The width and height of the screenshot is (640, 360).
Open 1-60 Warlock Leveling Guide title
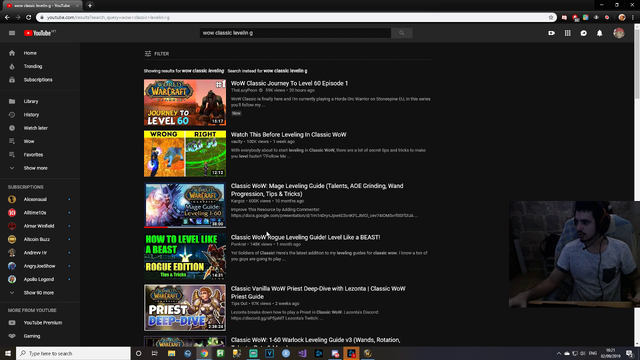[316, 340]
